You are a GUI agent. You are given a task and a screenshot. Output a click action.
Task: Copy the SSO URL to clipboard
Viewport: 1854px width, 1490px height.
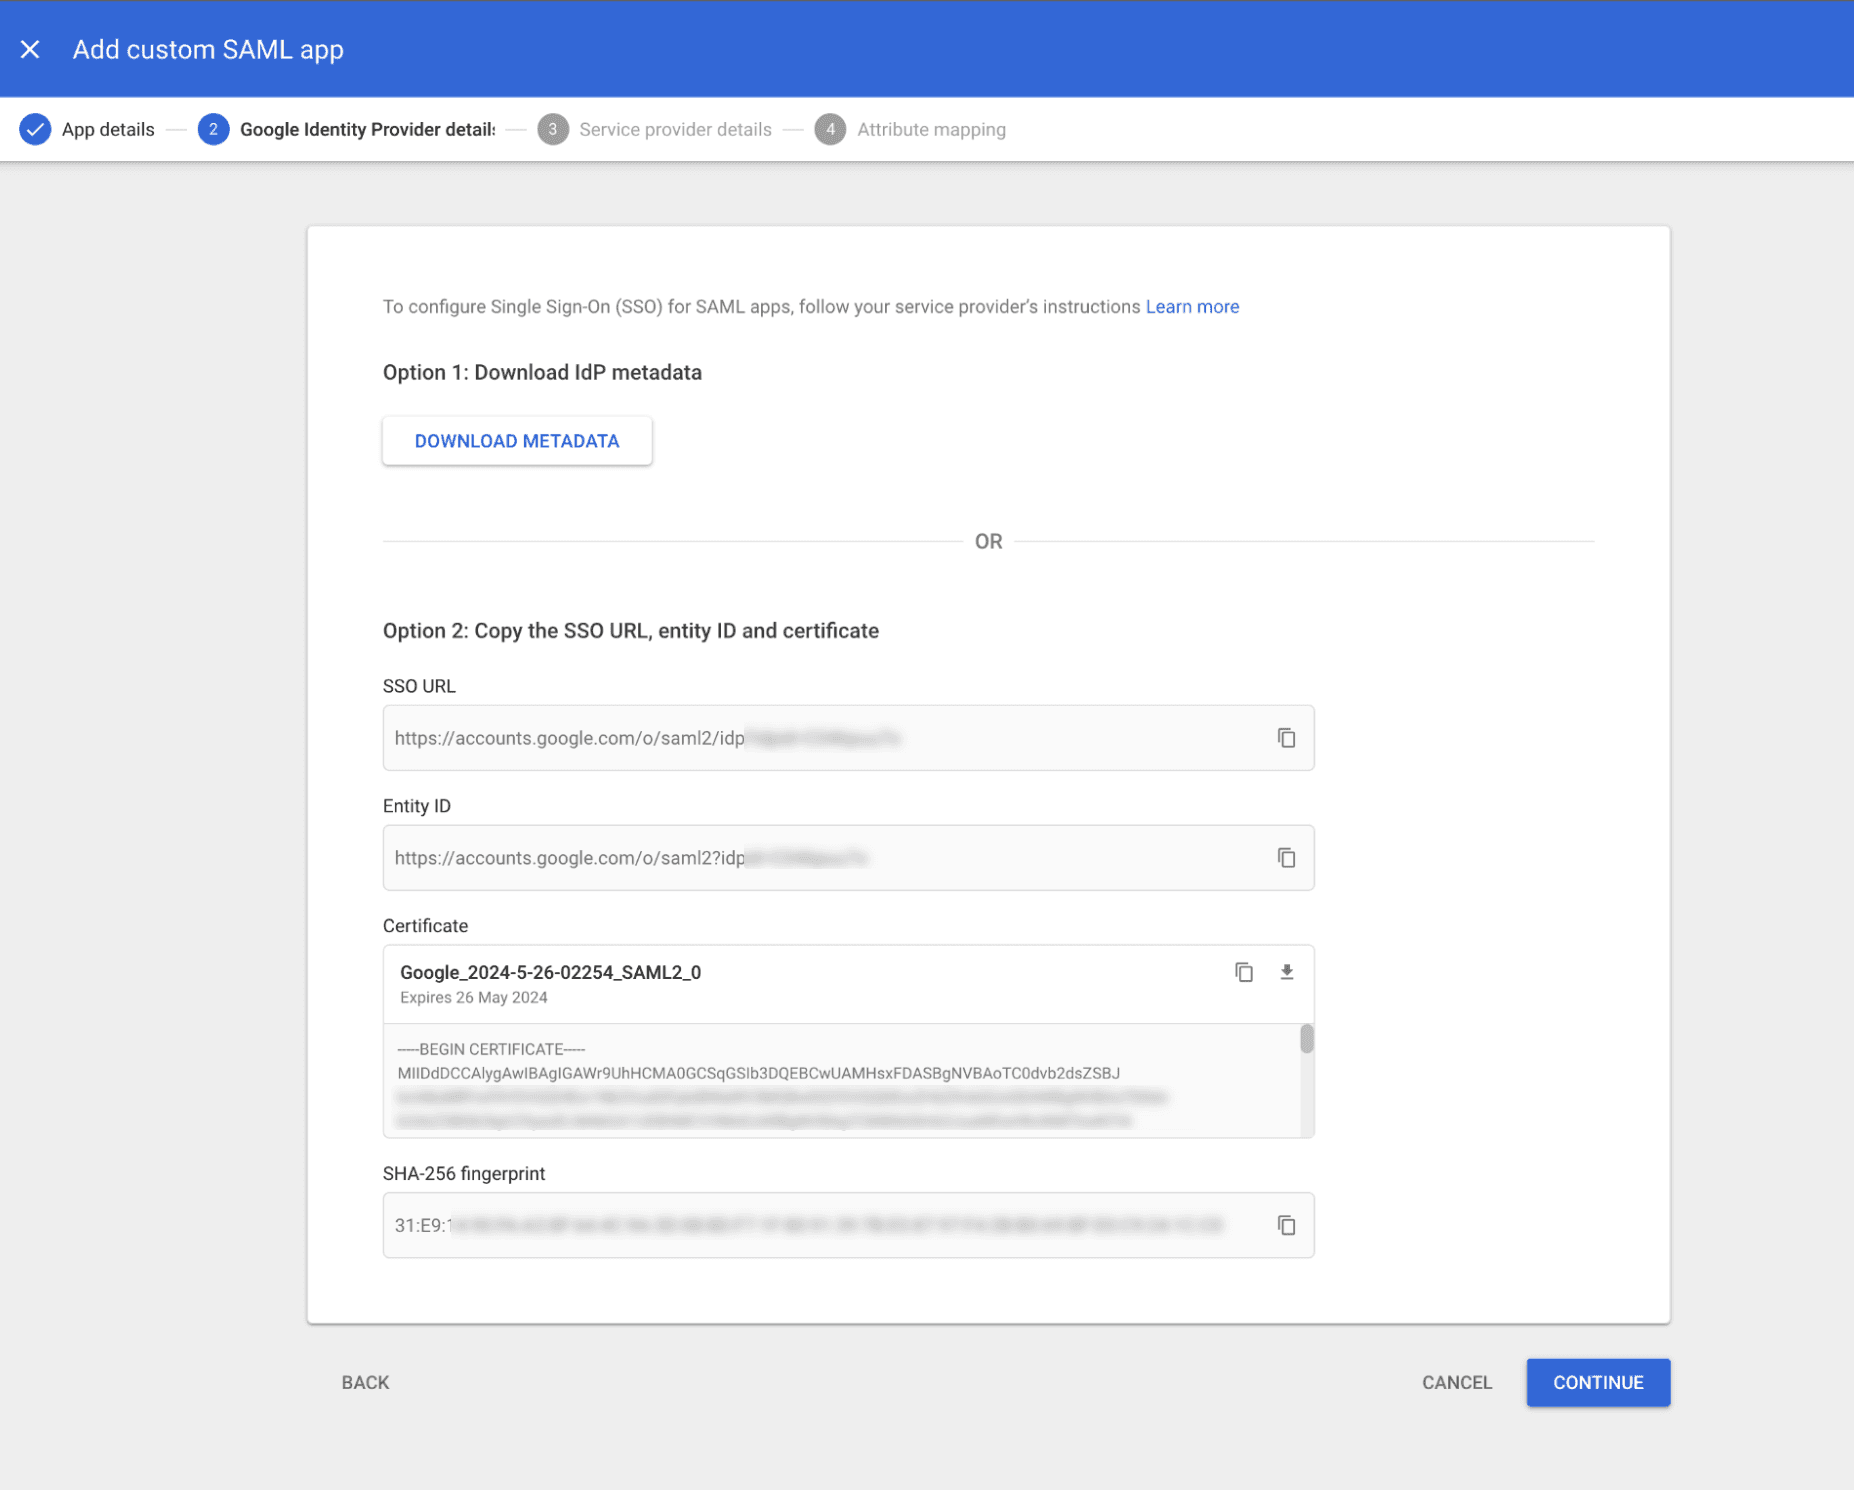1286,738
